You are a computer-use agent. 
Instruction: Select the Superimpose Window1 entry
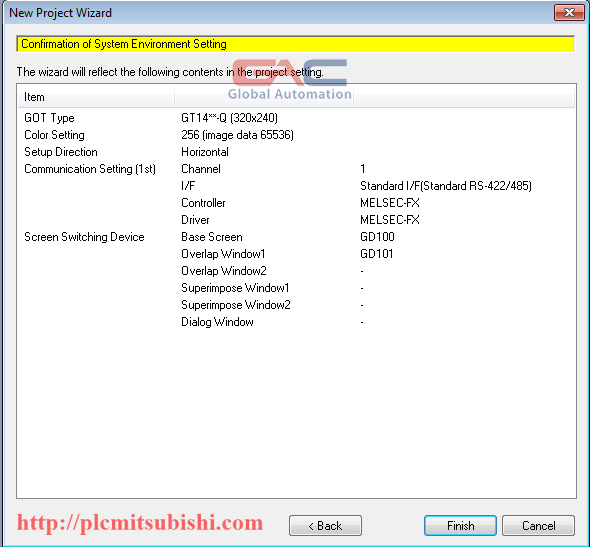click(x=235, y=288)
